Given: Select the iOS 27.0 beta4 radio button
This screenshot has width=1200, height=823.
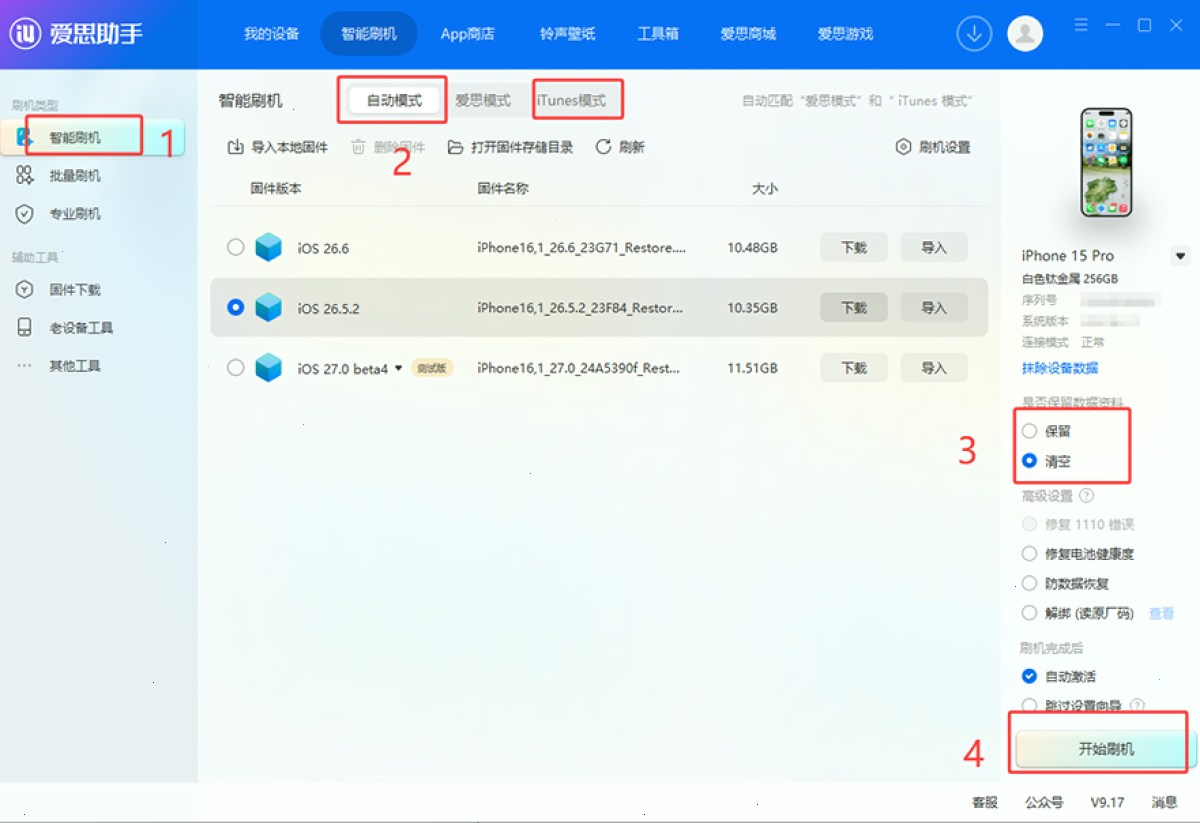Looking at the screenshot, I should (235, 367).
